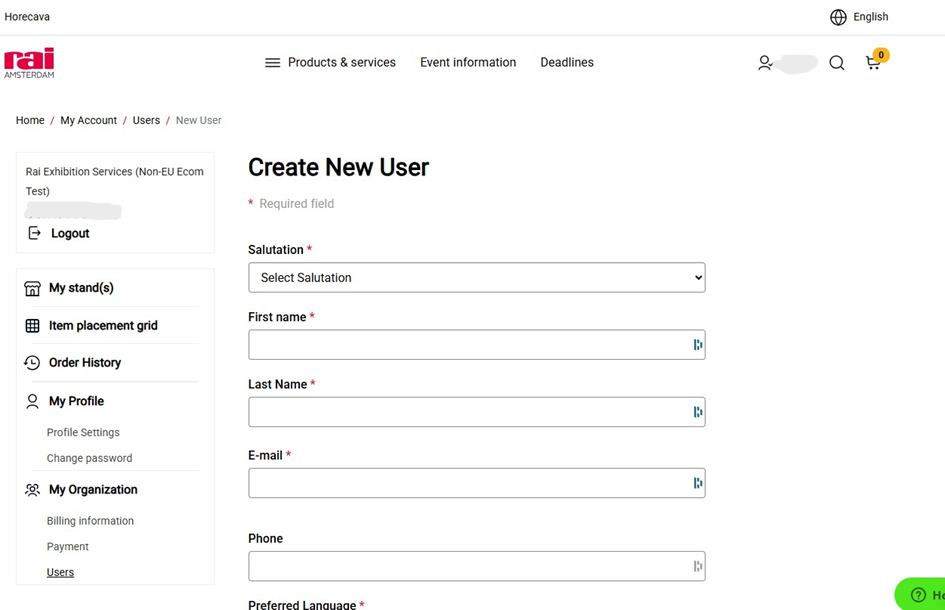Go to My stand(s) in sidebar

81,288
